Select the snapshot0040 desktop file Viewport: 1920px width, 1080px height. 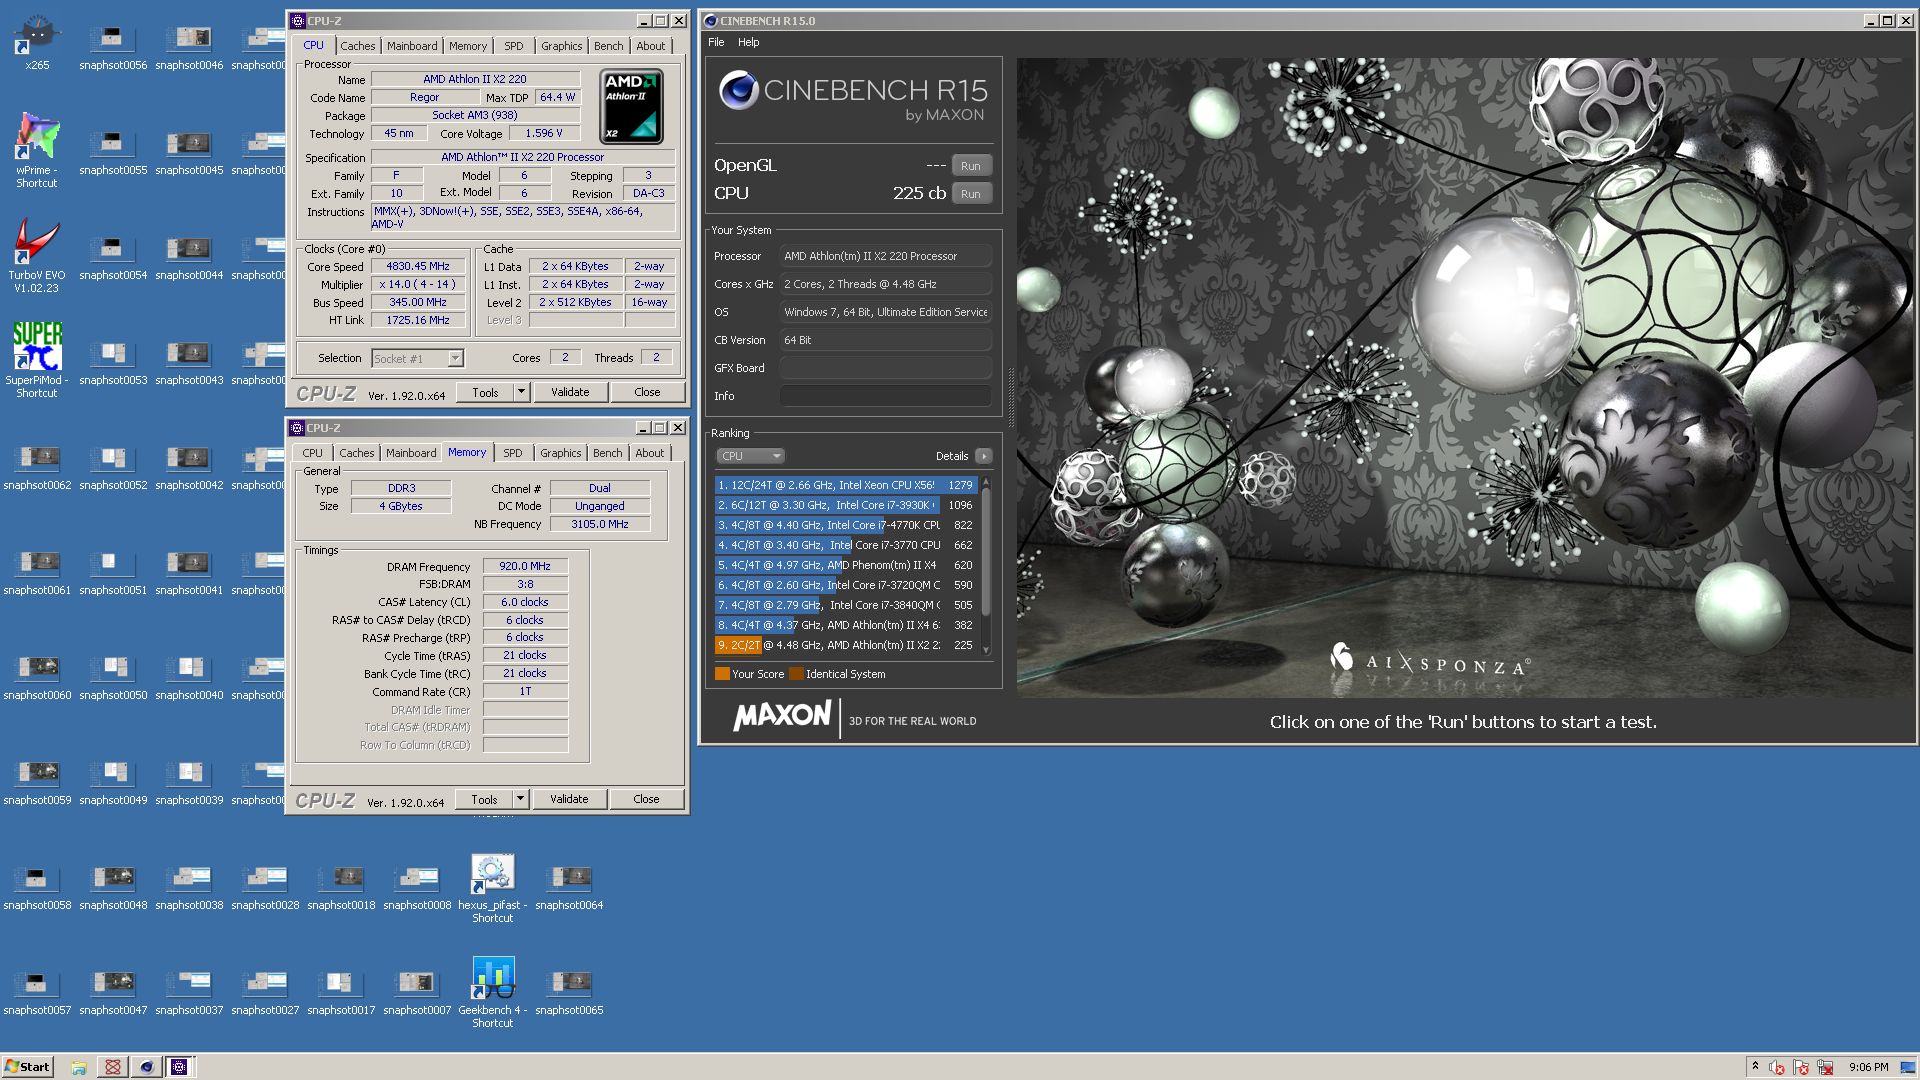point(189,677)
